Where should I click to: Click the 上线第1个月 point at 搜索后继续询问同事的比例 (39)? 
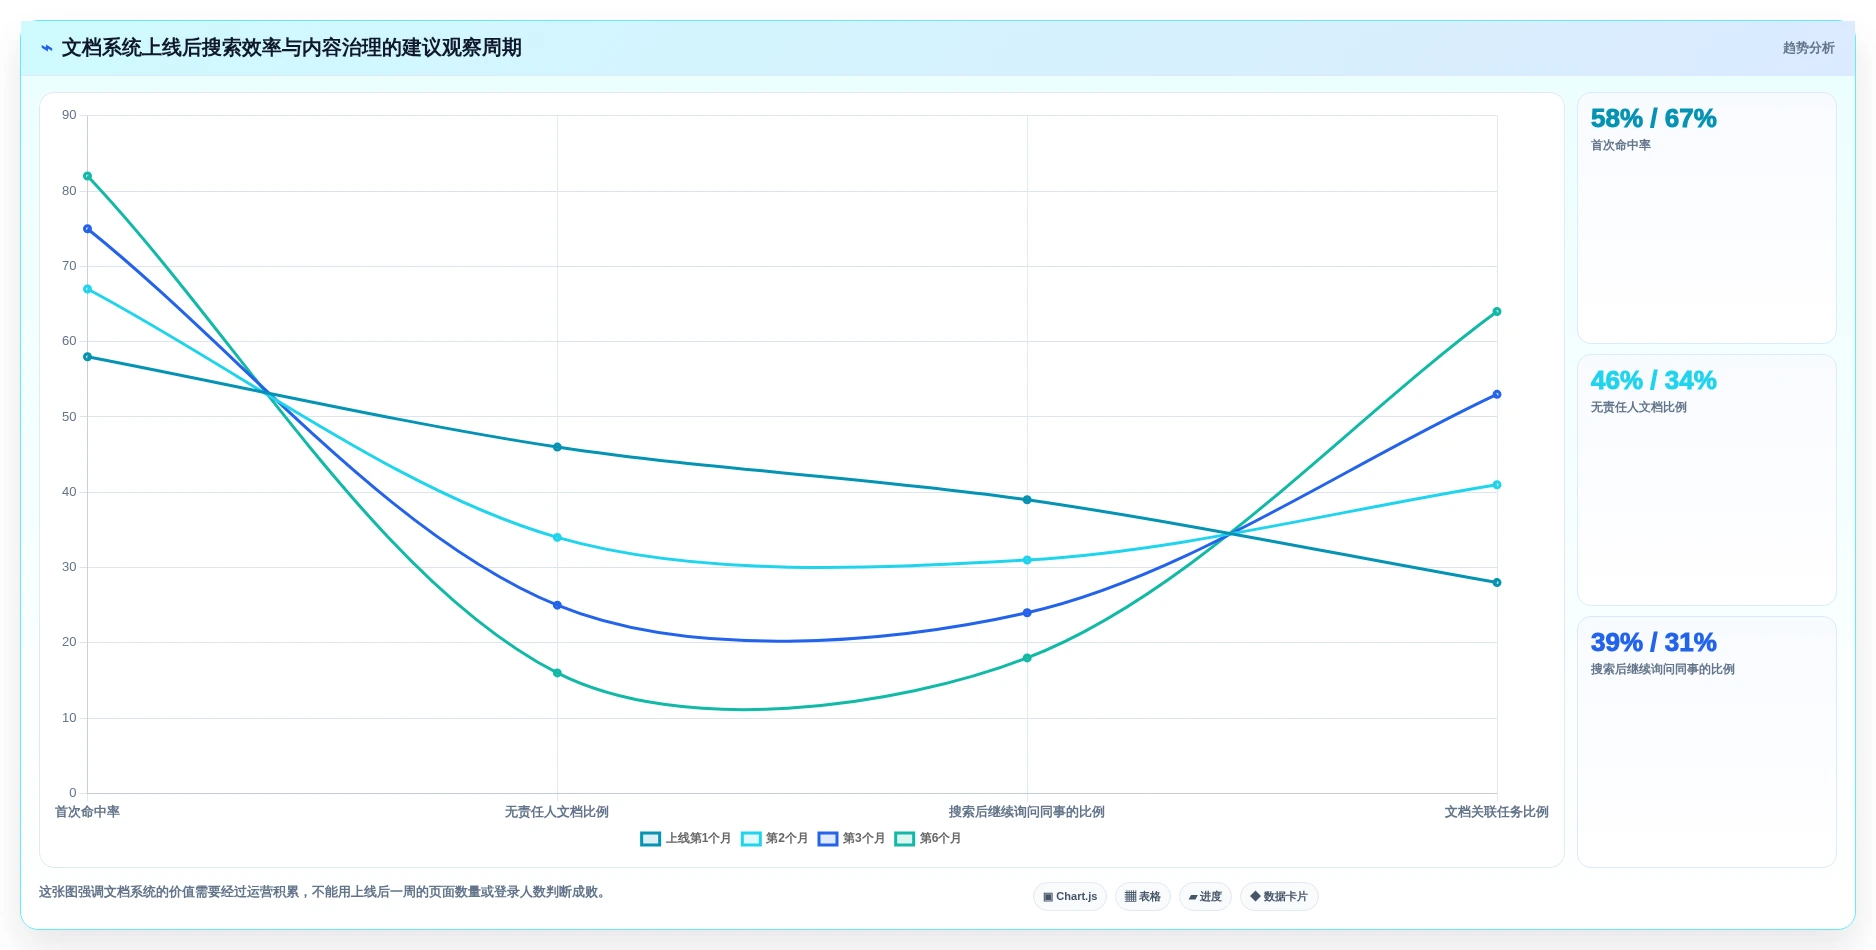coord(1027,500)
